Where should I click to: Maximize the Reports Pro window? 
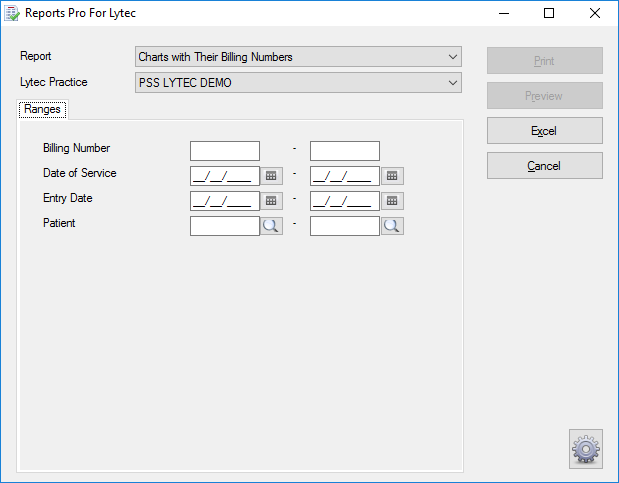pos(549,14)
